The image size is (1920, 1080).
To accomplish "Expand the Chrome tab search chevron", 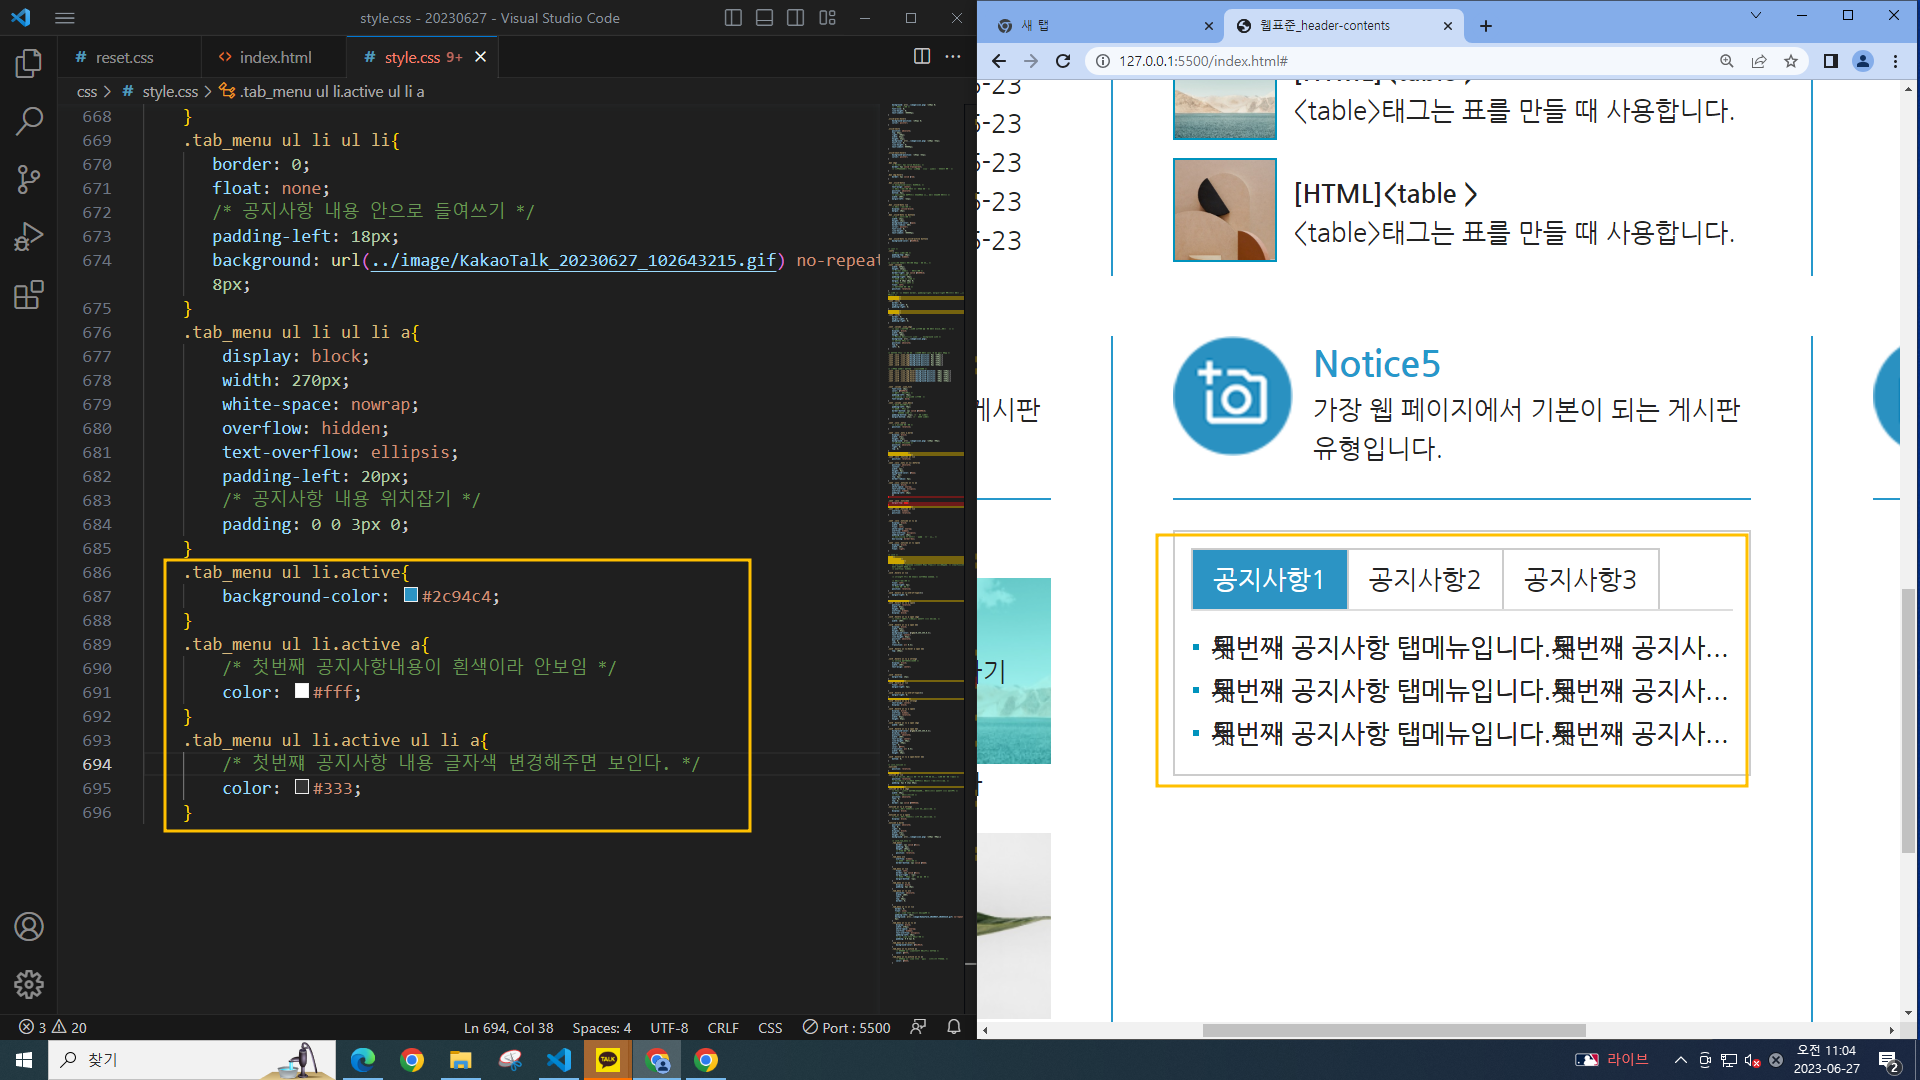I will [x=1755, y=16].
